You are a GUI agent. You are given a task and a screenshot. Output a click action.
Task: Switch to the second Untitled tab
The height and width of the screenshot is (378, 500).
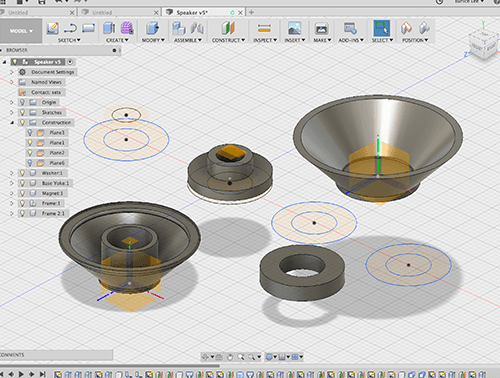pos(118,13)
